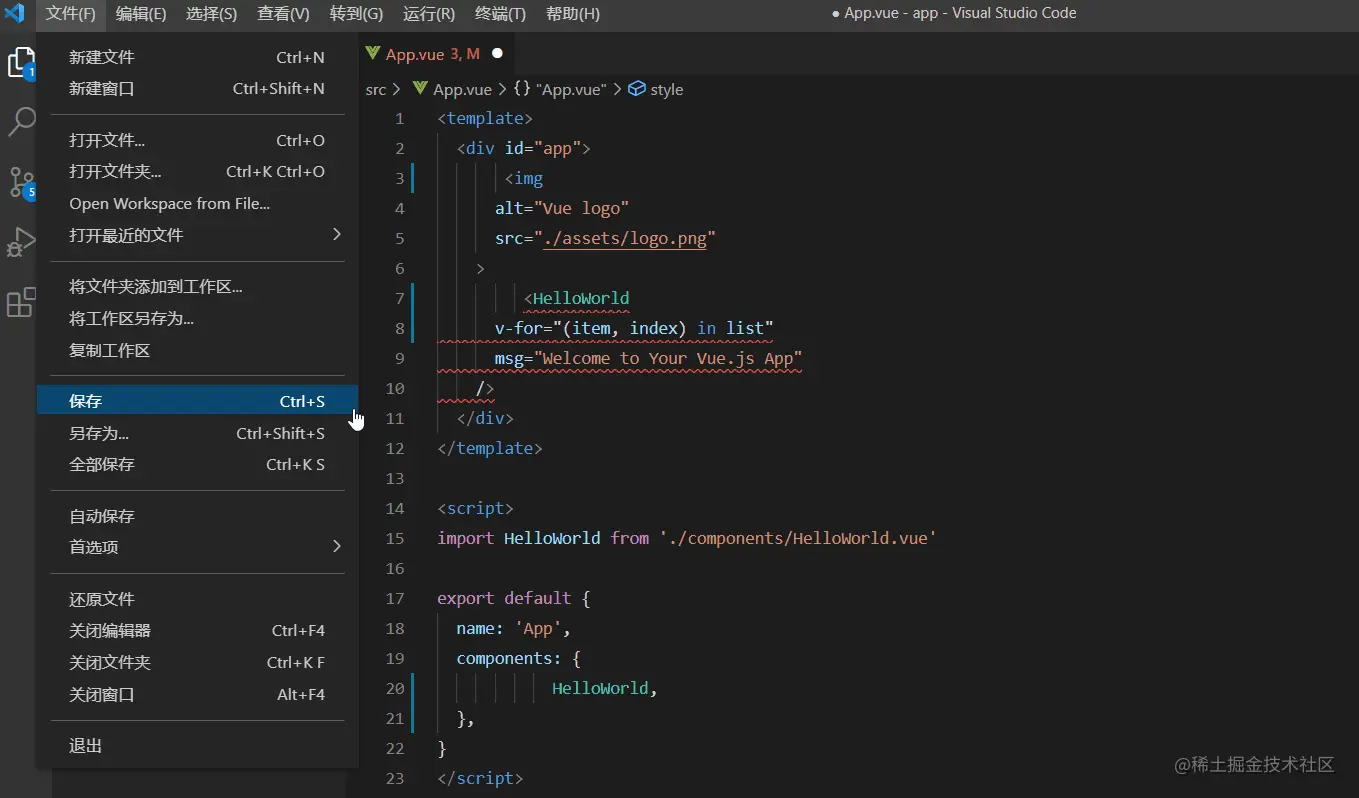This screenshot has width=1359, height=798.
Task: Click 保存 to save the file
Action: [197, 401]
